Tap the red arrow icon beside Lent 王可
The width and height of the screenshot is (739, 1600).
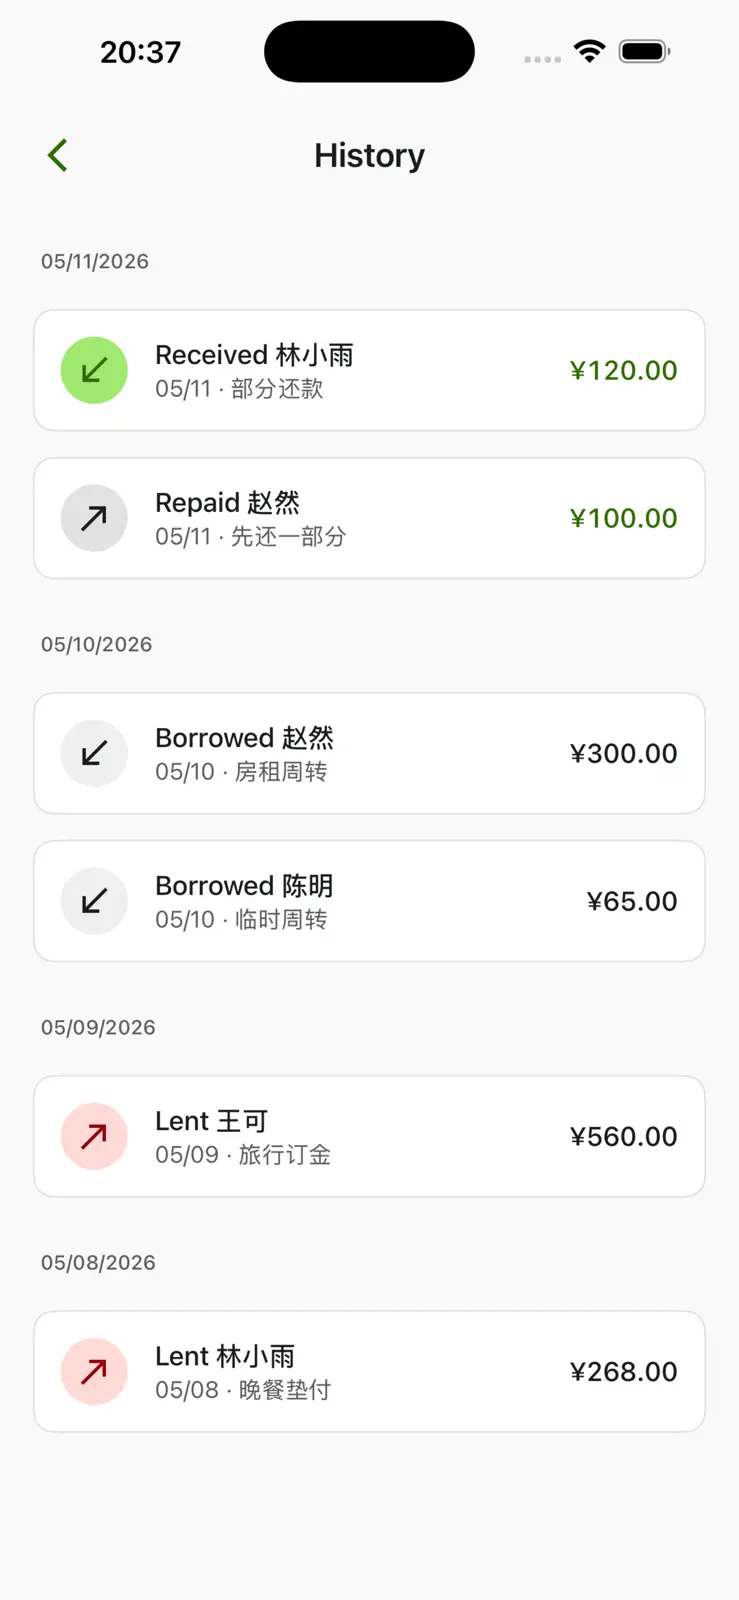(94, 1136)
